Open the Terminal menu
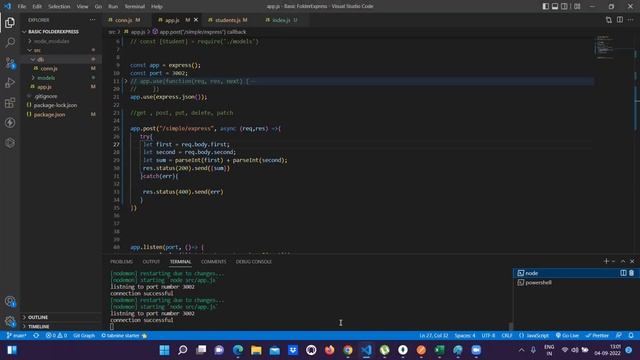This screenshot has height=360, width=640. [x=135, y=7]
